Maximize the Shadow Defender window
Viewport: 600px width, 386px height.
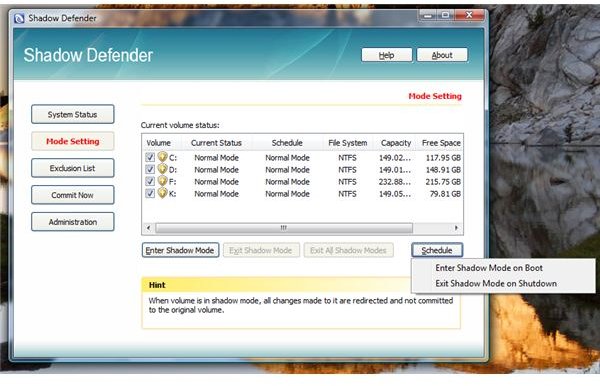coord(445,15)
